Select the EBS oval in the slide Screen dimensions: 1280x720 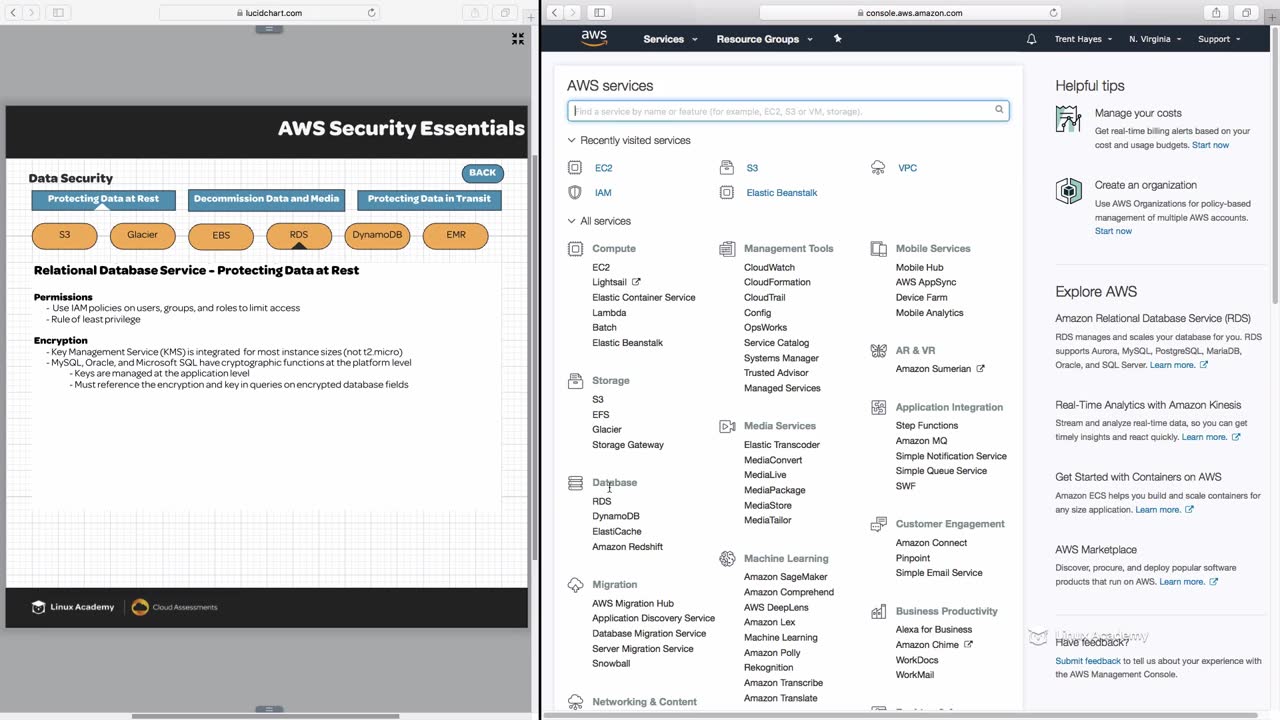(221, 235)
